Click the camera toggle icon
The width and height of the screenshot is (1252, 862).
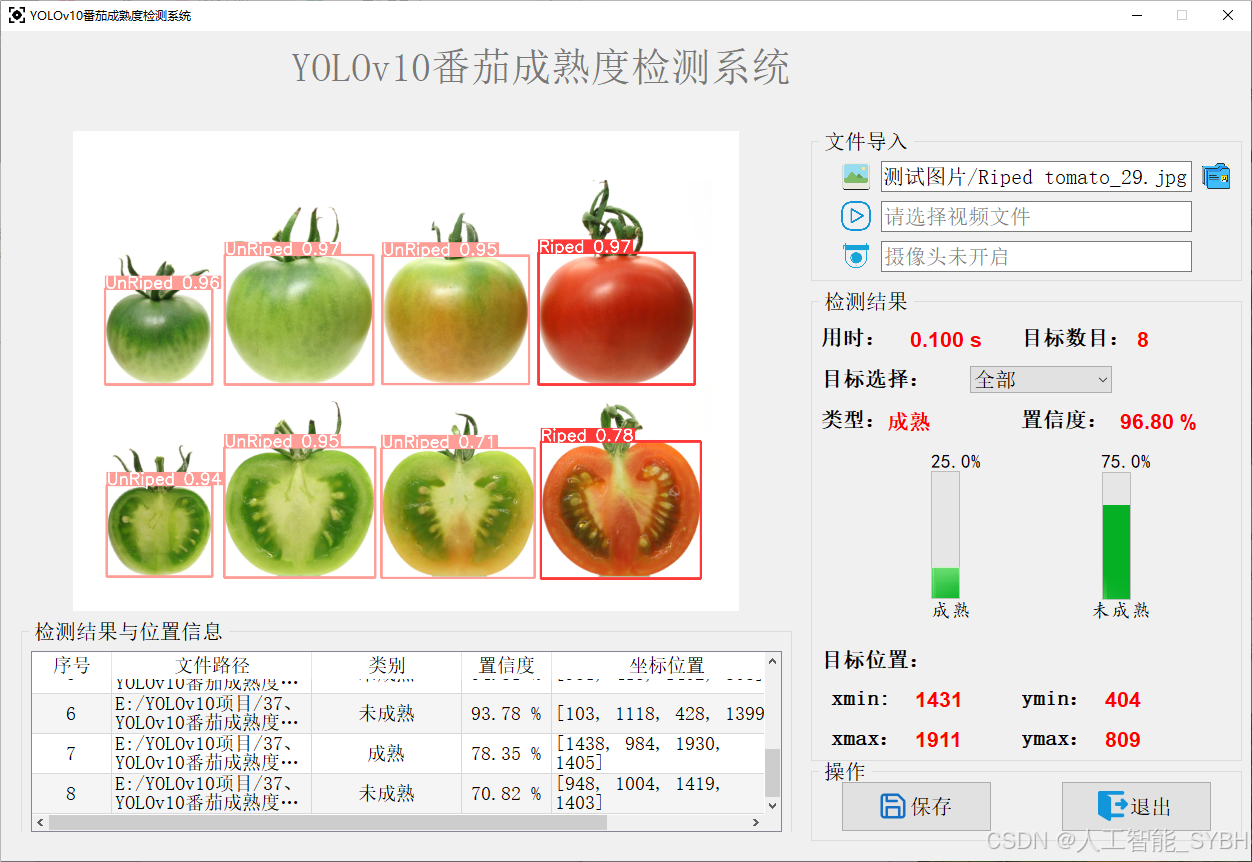[x=856, y=256]
